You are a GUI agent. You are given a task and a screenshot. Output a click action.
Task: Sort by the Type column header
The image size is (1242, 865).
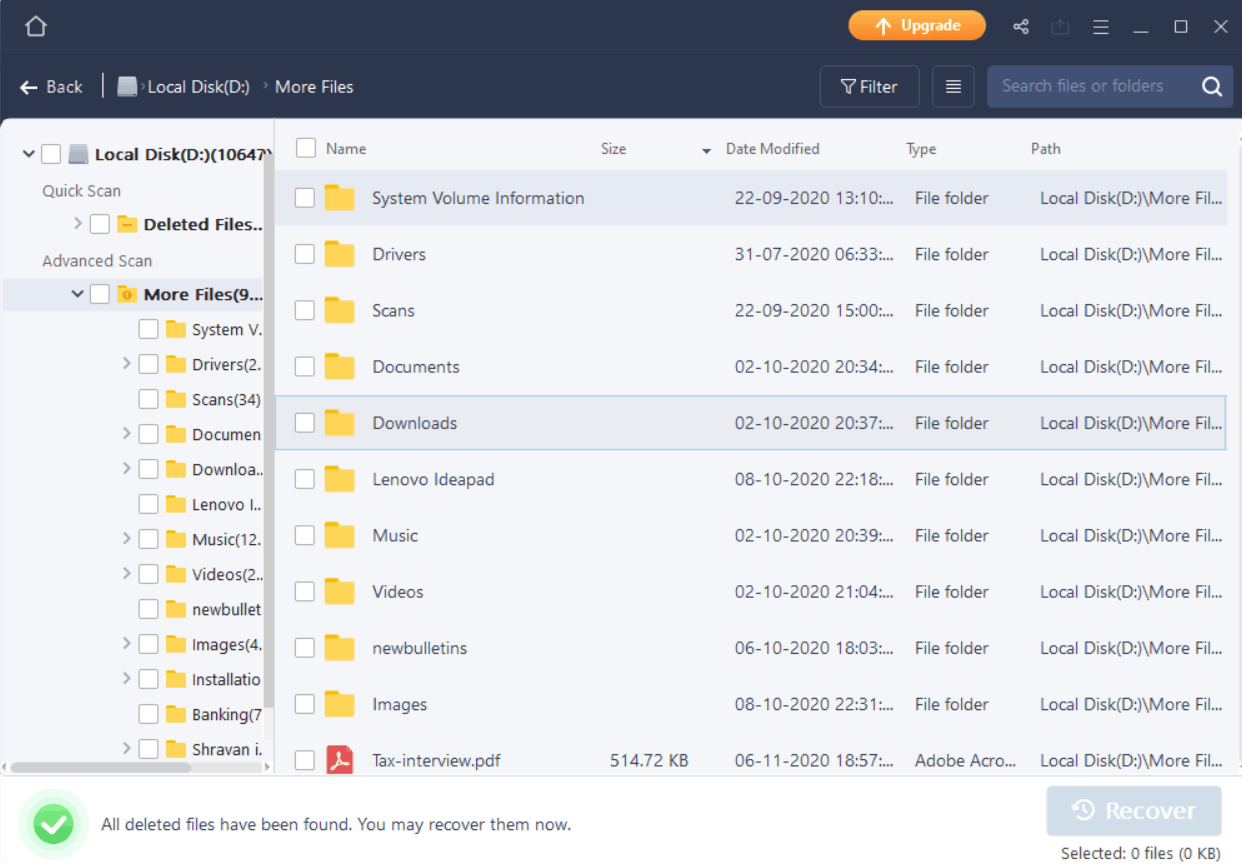coord(921,149)
